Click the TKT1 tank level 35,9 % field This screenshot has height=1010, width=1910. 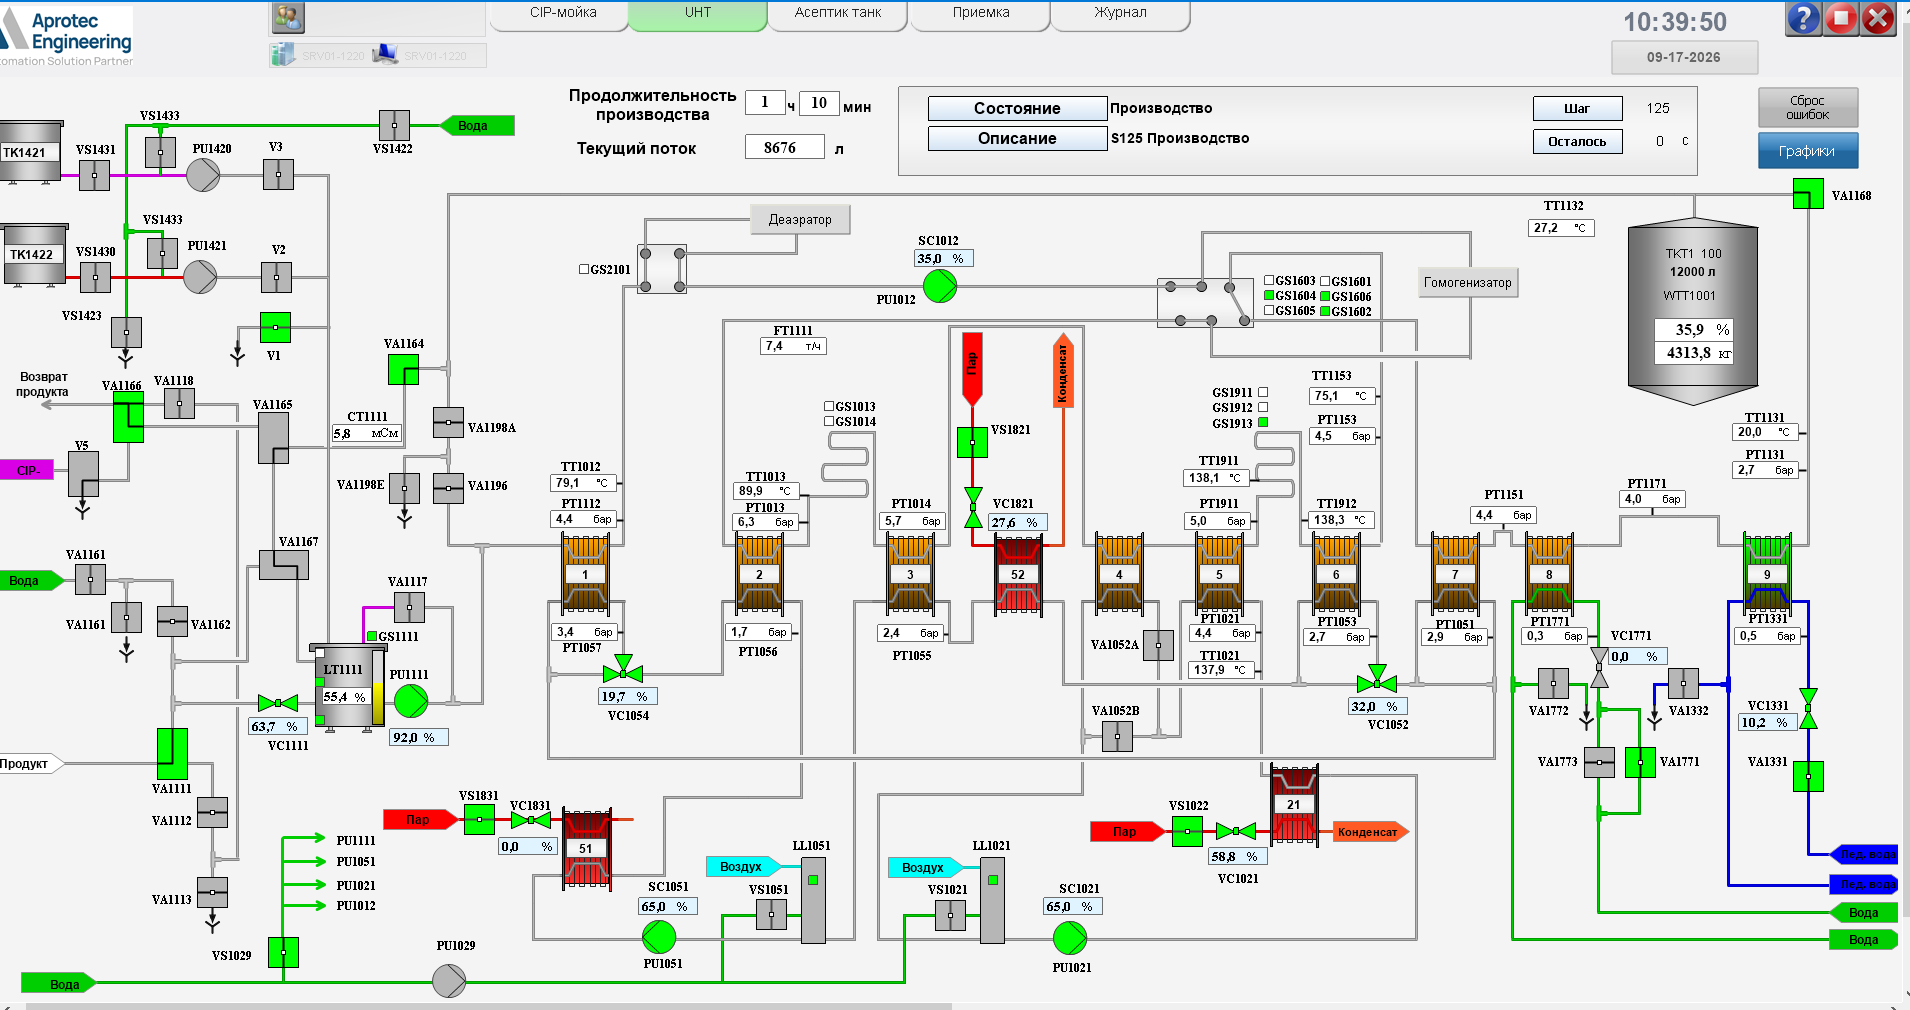point(1693,329)
